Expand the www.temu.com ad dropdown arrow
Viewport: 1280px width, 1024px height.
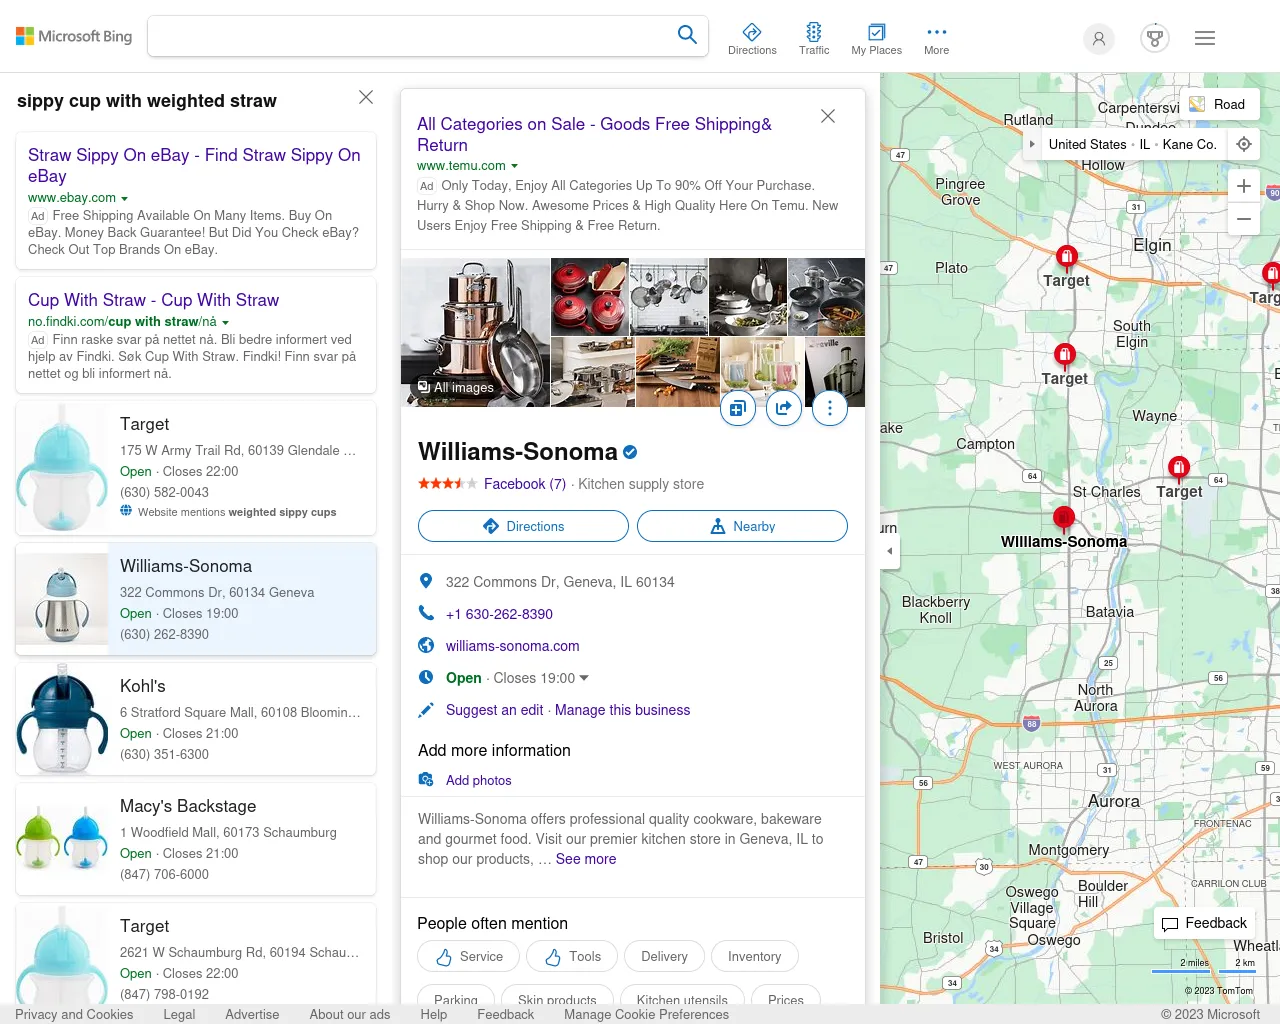[x=515, y=166]
